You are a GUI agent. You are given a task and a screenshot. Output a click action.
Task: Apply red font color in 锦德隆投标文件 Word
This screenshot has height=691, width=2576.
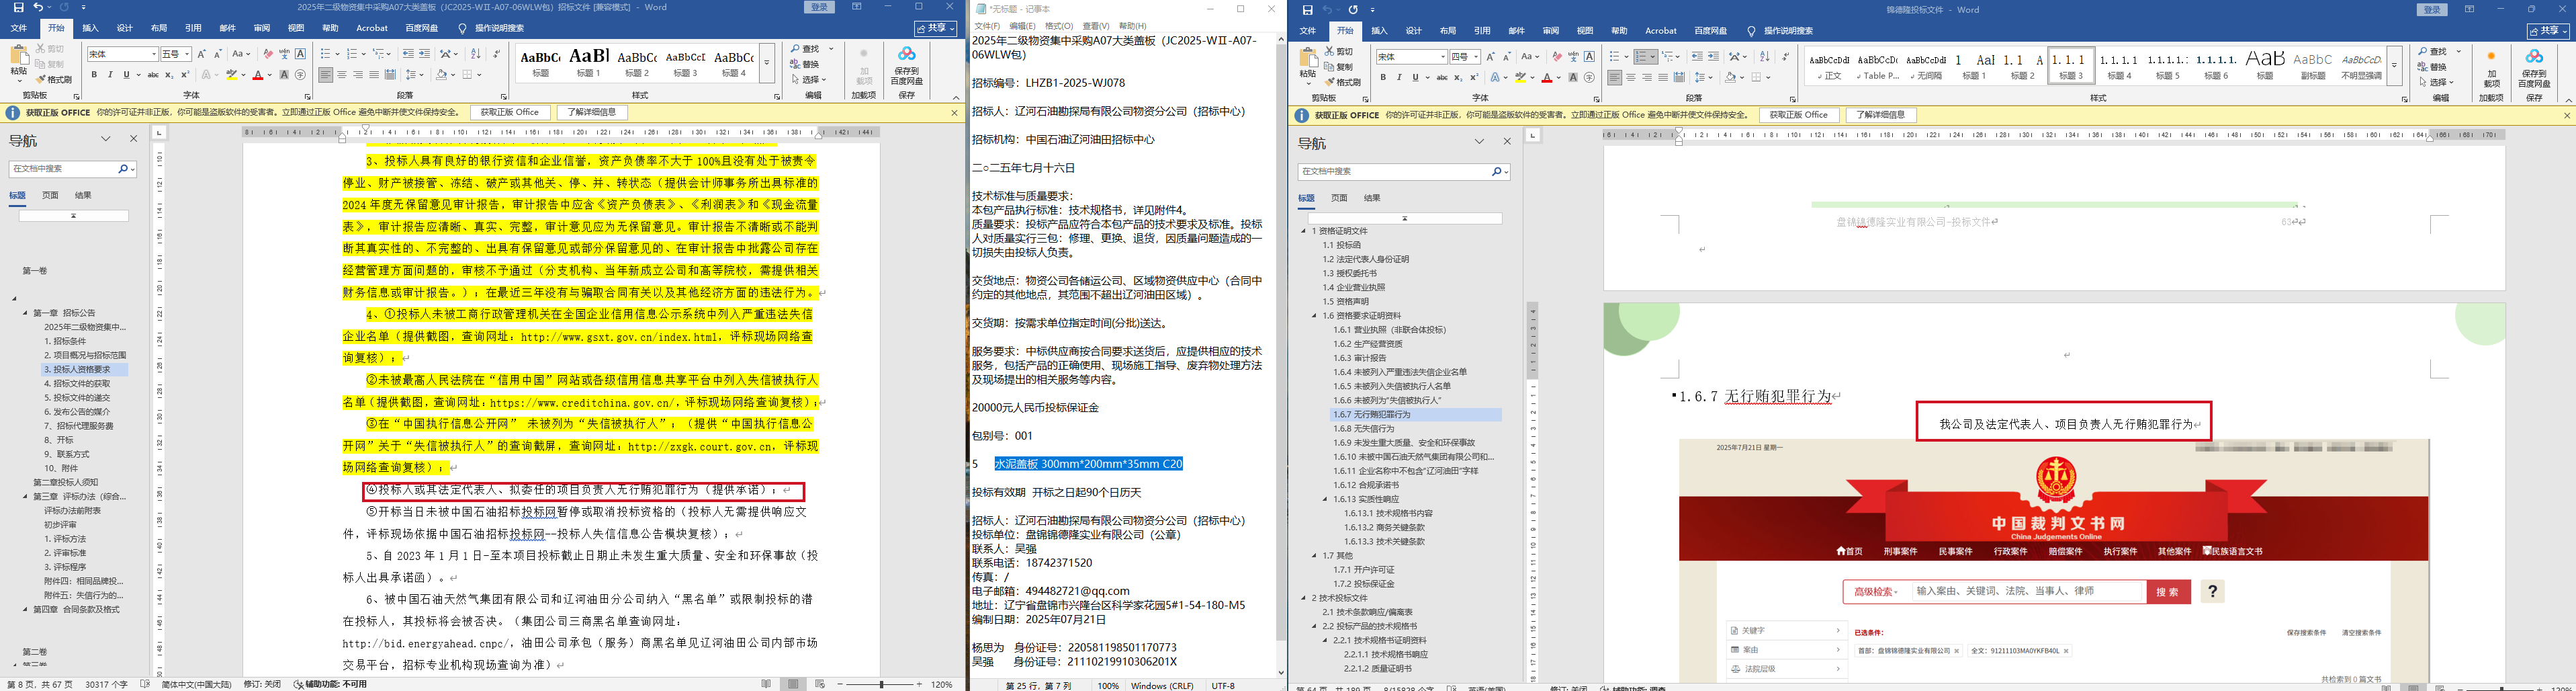[1547, 78]
